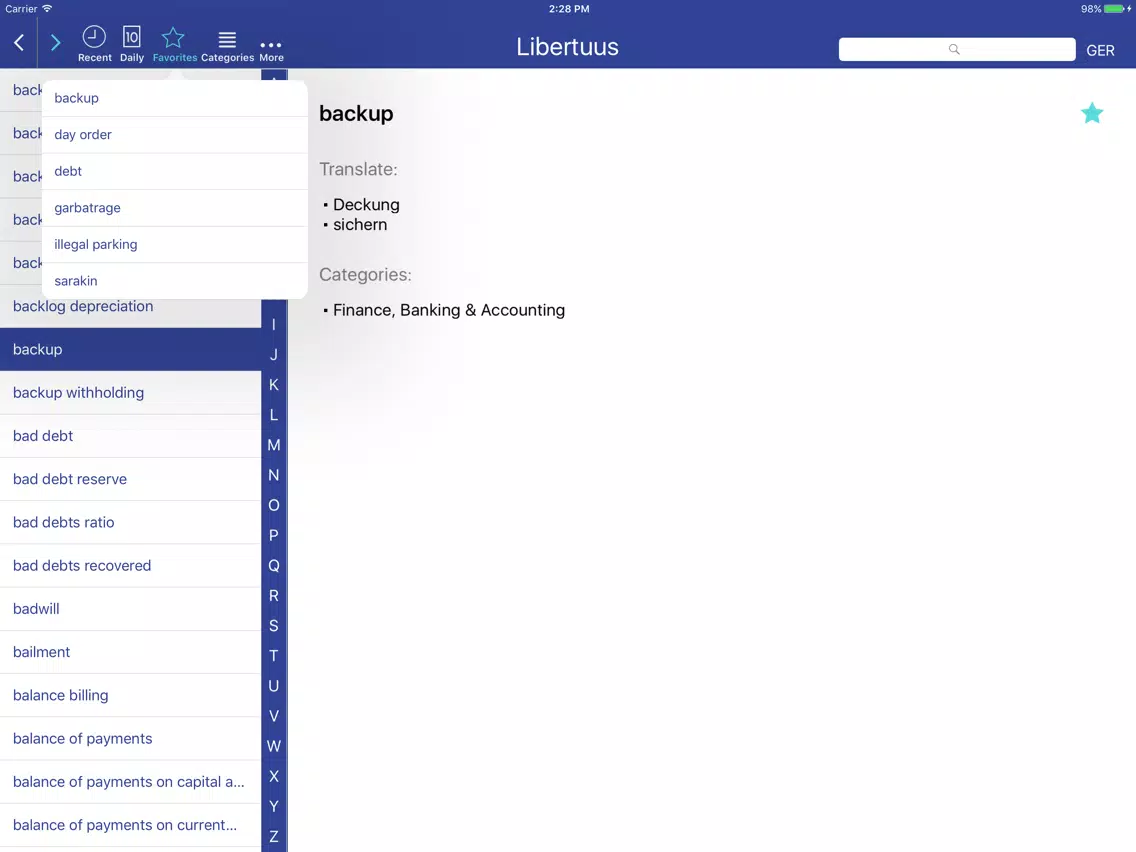This screenshot has width=1136, height=852.
Task: Jump to letter Y in index
Action: click(274, 806)
